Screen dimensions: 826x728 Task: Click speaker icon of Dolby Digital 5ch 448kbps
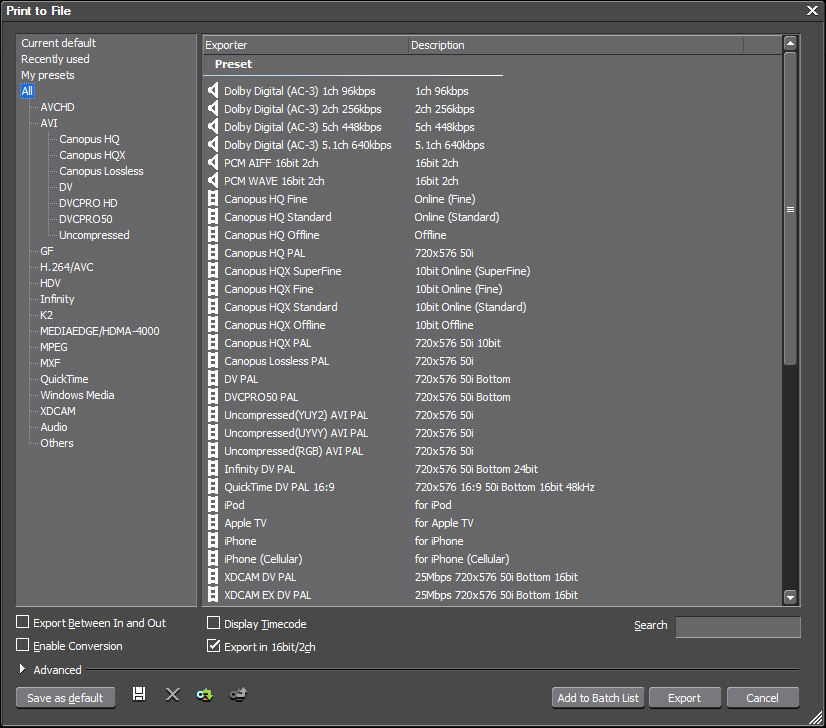tap(212, 126)
